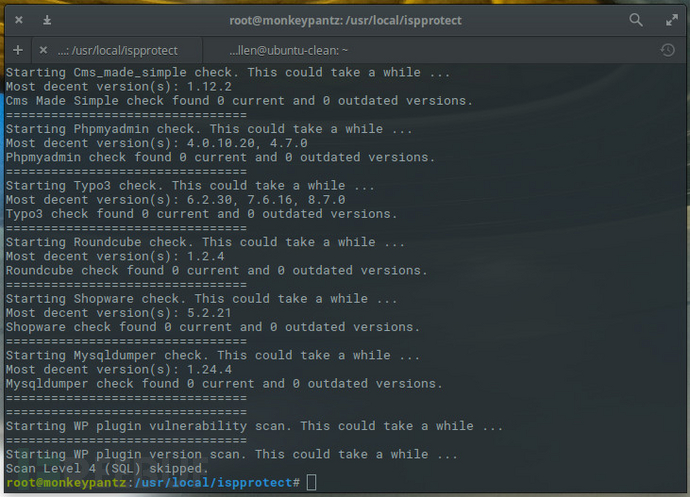Screen dimensions: 690x497
Task: Click 'Typo3 check found 0 current' line
Action: (x=201, y=214)
